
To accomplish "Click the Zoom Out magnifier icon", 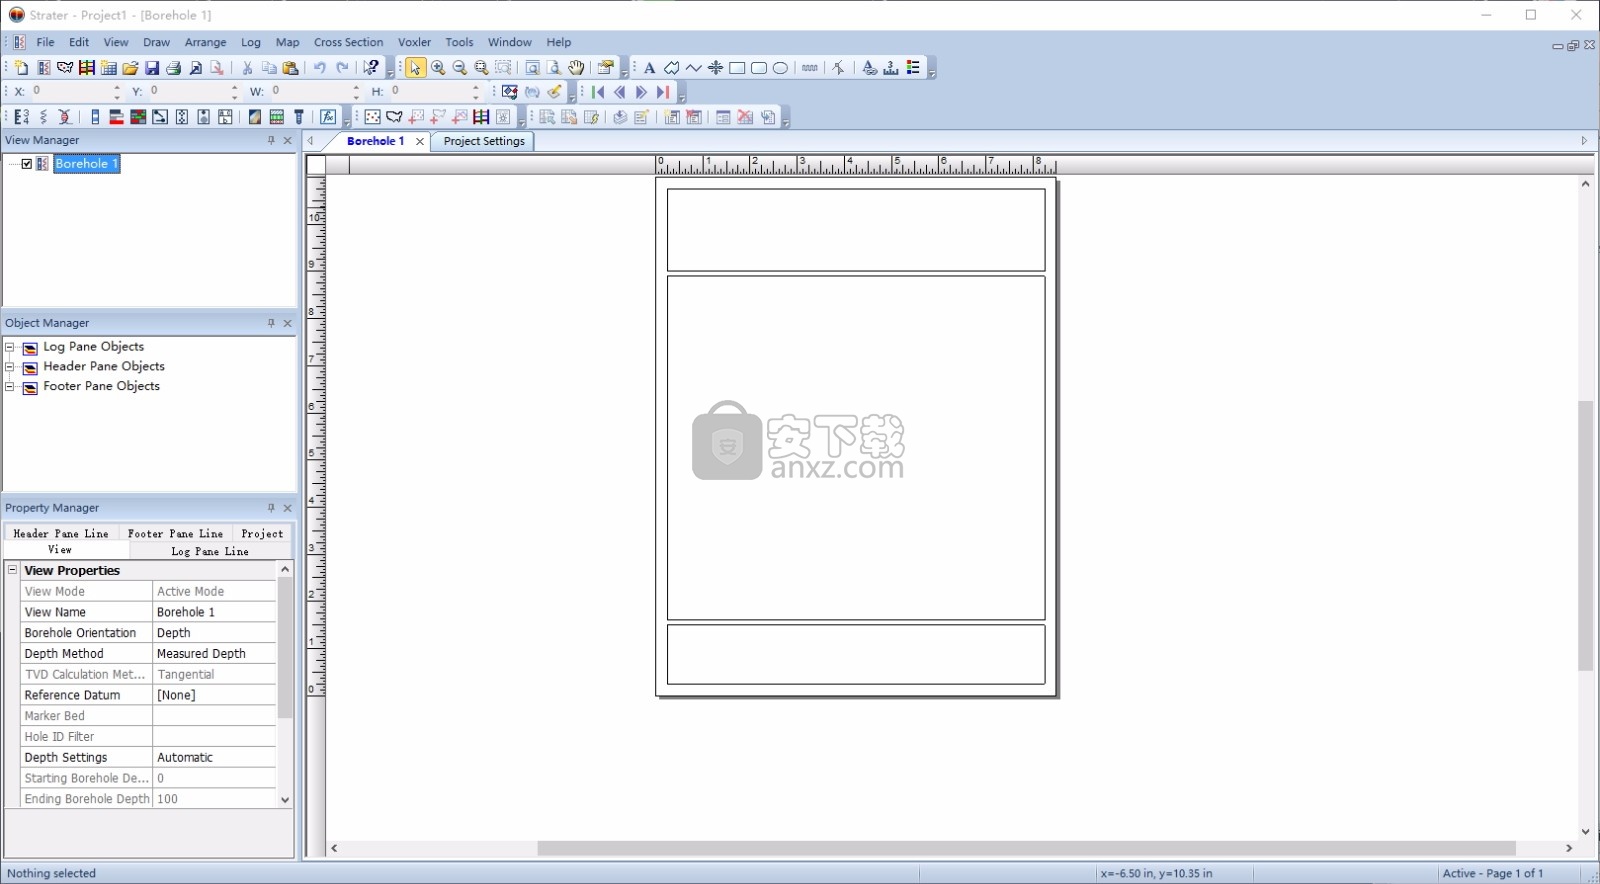I will 460,68.
